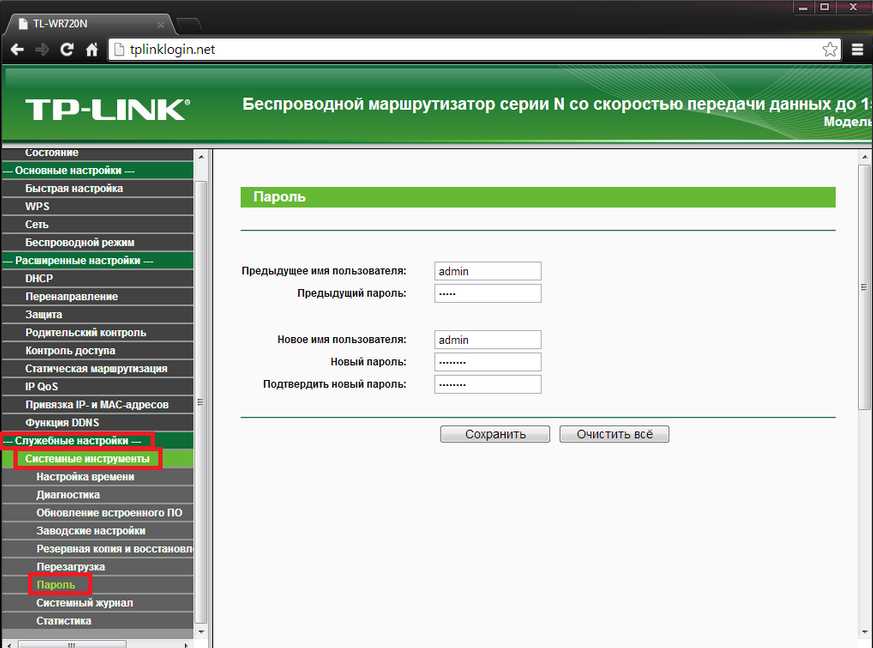This screenshot has width=873, height=648.
Task: Click the tplinklogin.net address bar
Action: [473, 50]
